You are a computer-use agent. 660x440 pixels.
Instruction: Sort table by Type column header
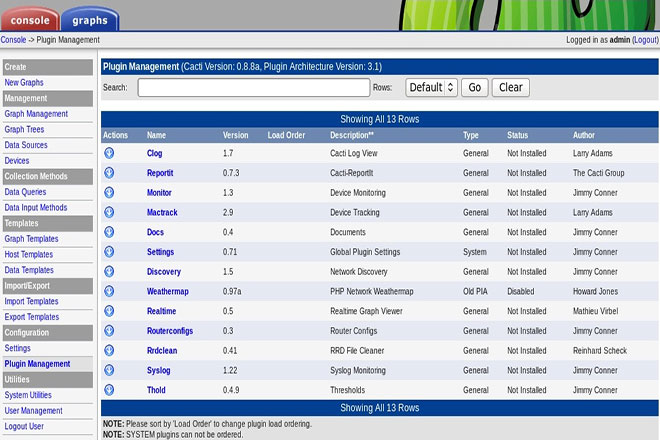click(471, 135)
